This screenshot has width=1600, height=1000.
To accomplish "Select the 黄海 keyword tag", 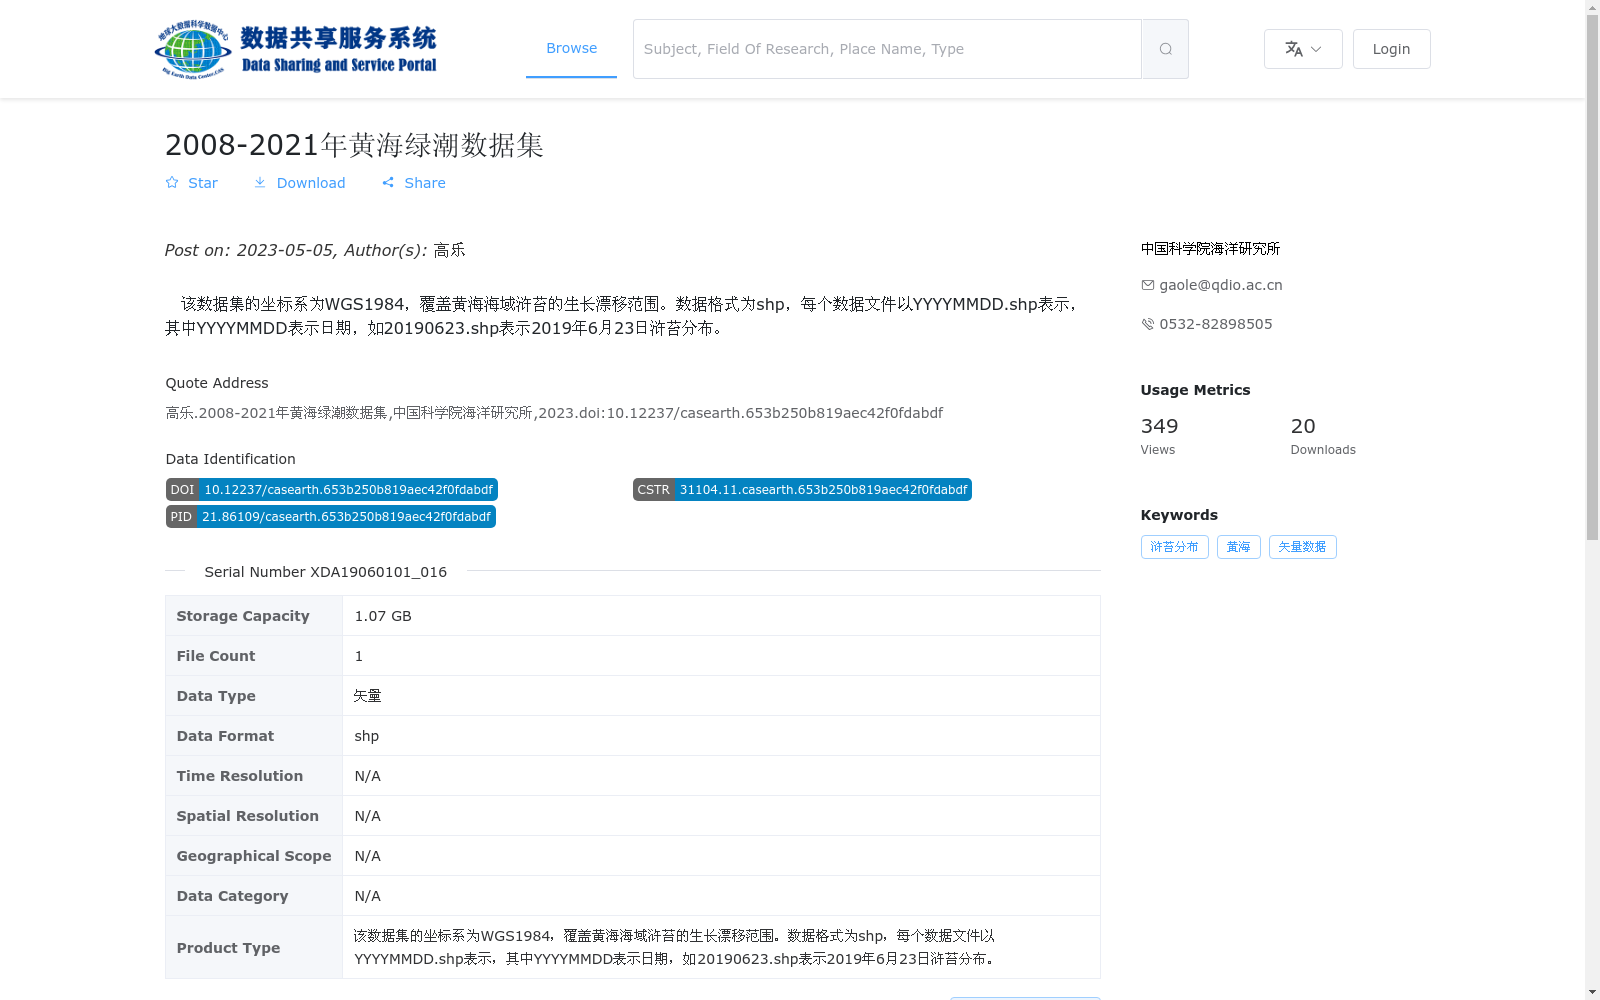I will click(x=1238, y=547).
